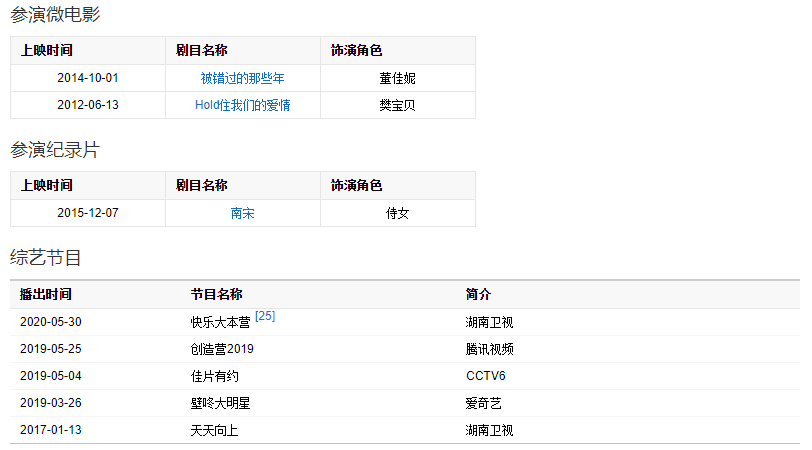Click the role name 董佳妮
Screen dimensions: 812x450
pyautogui.click(x=397, y=78)
